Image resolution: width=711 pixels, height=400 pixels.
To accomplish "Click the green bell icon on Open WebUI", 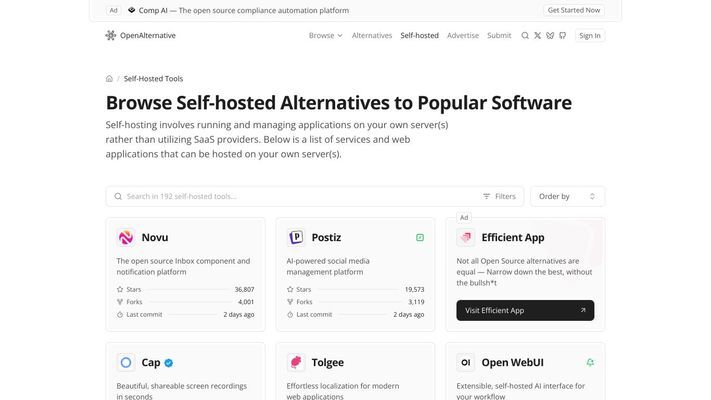I will [590, 362].
